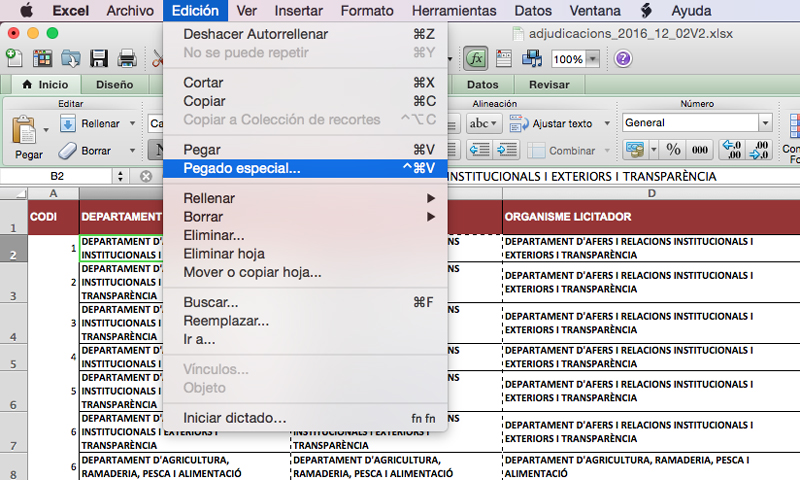
Task: Select Copiar in the Edición menu
Action: (x=305, y=101)
